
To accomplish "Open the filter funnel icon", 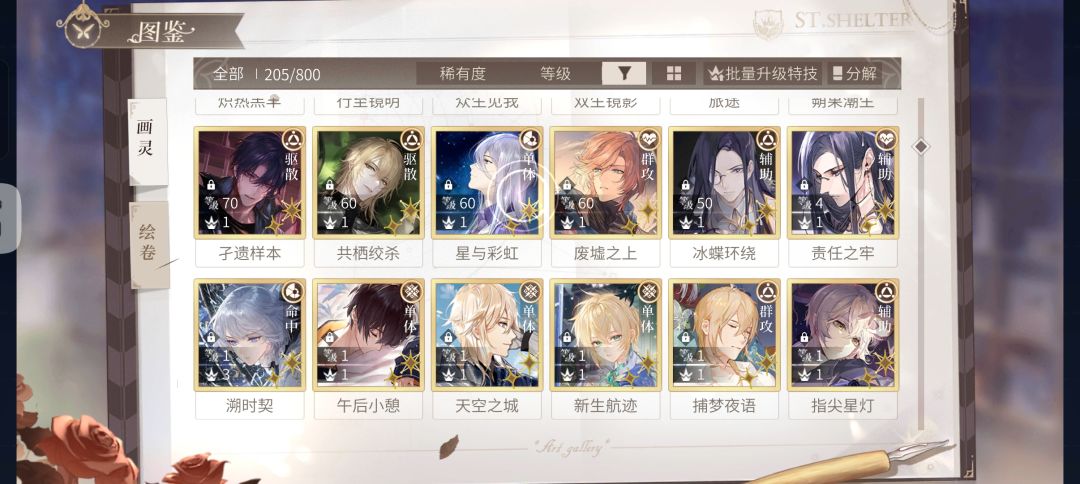I will click(623, 74).
